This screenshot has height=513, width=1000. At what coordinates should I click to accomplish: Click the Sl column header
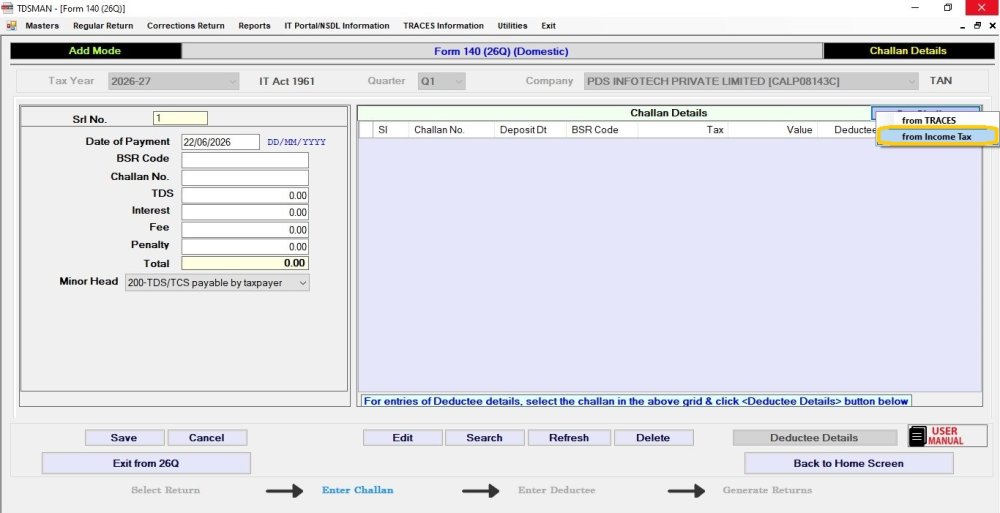pyautogui.click(x=391, y=130)
